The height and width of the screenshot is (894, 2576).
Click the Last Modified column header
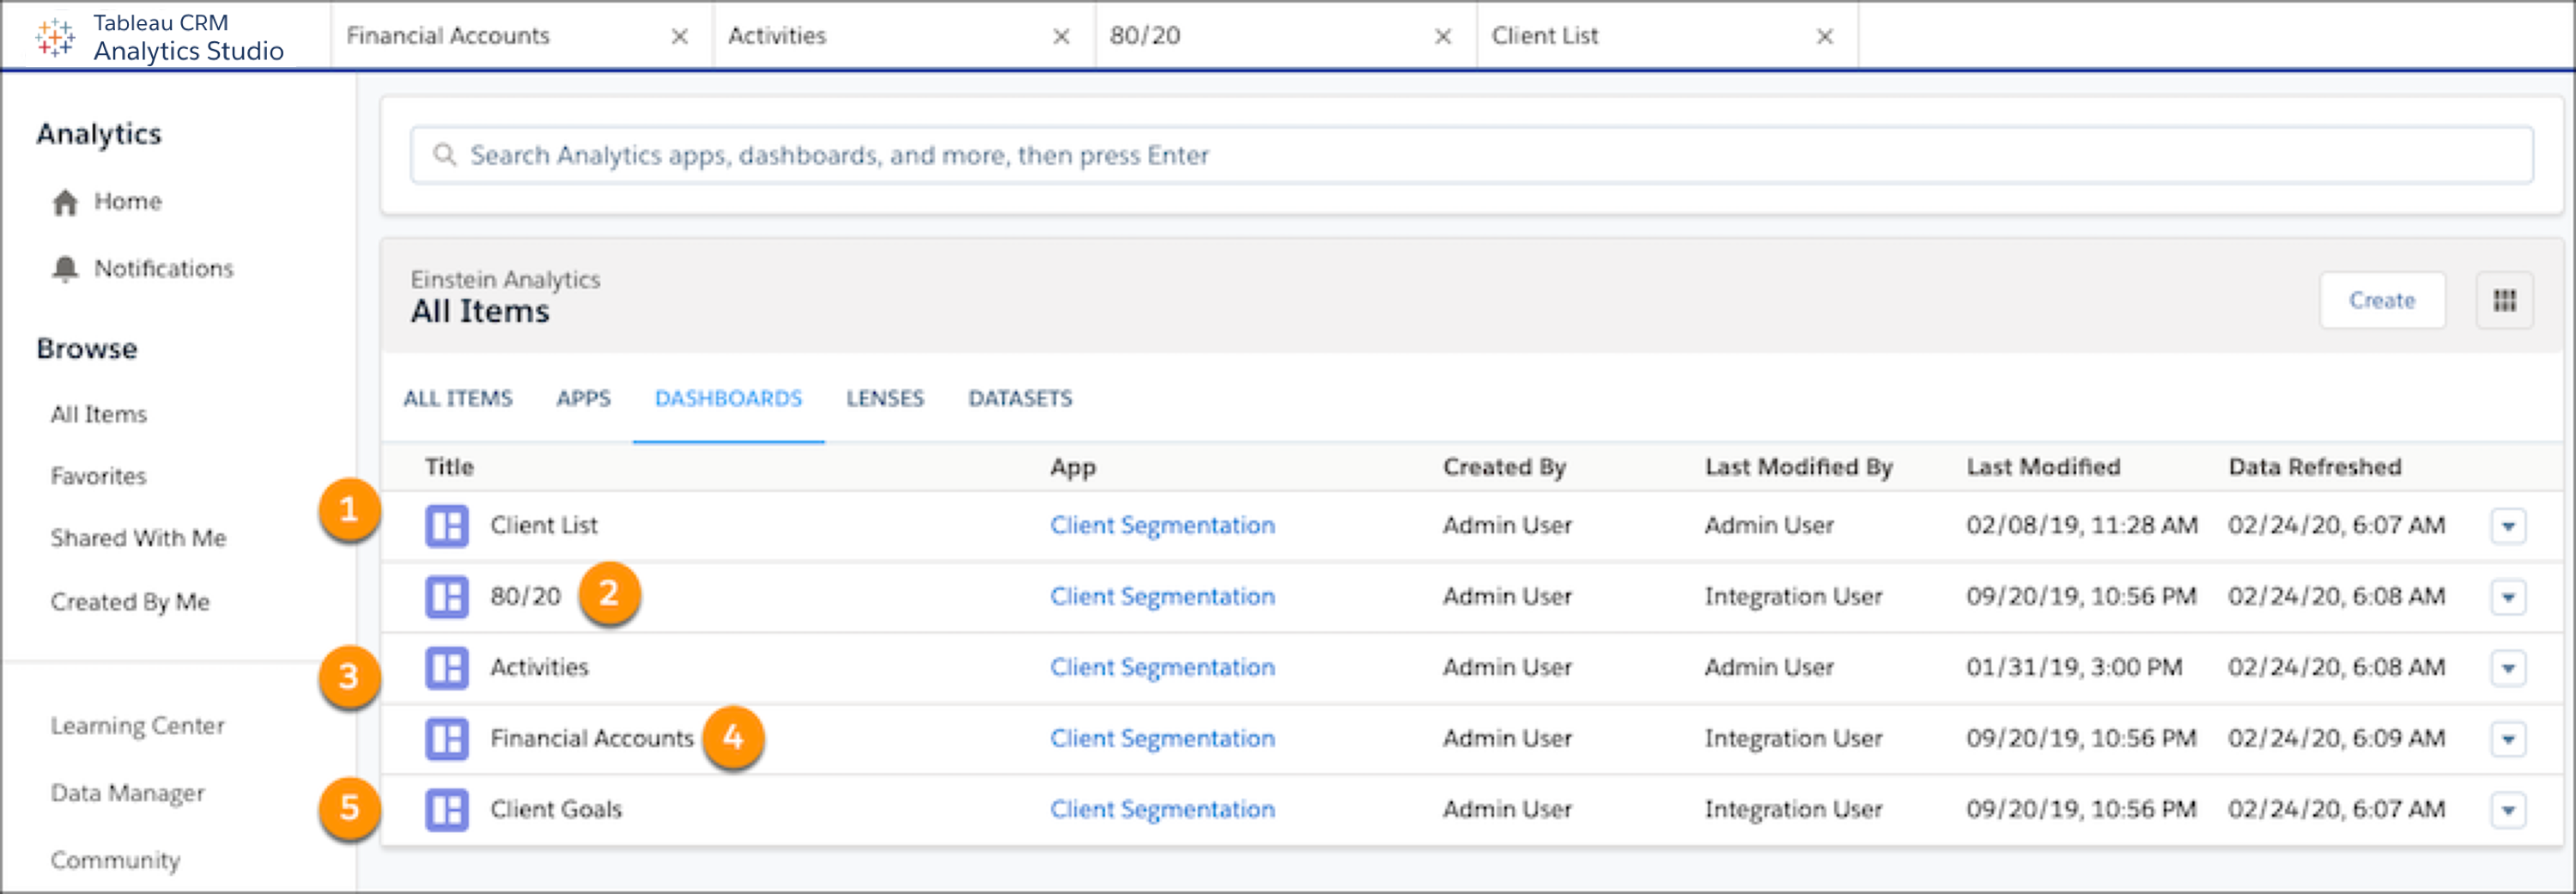[x=2043, y=467]
